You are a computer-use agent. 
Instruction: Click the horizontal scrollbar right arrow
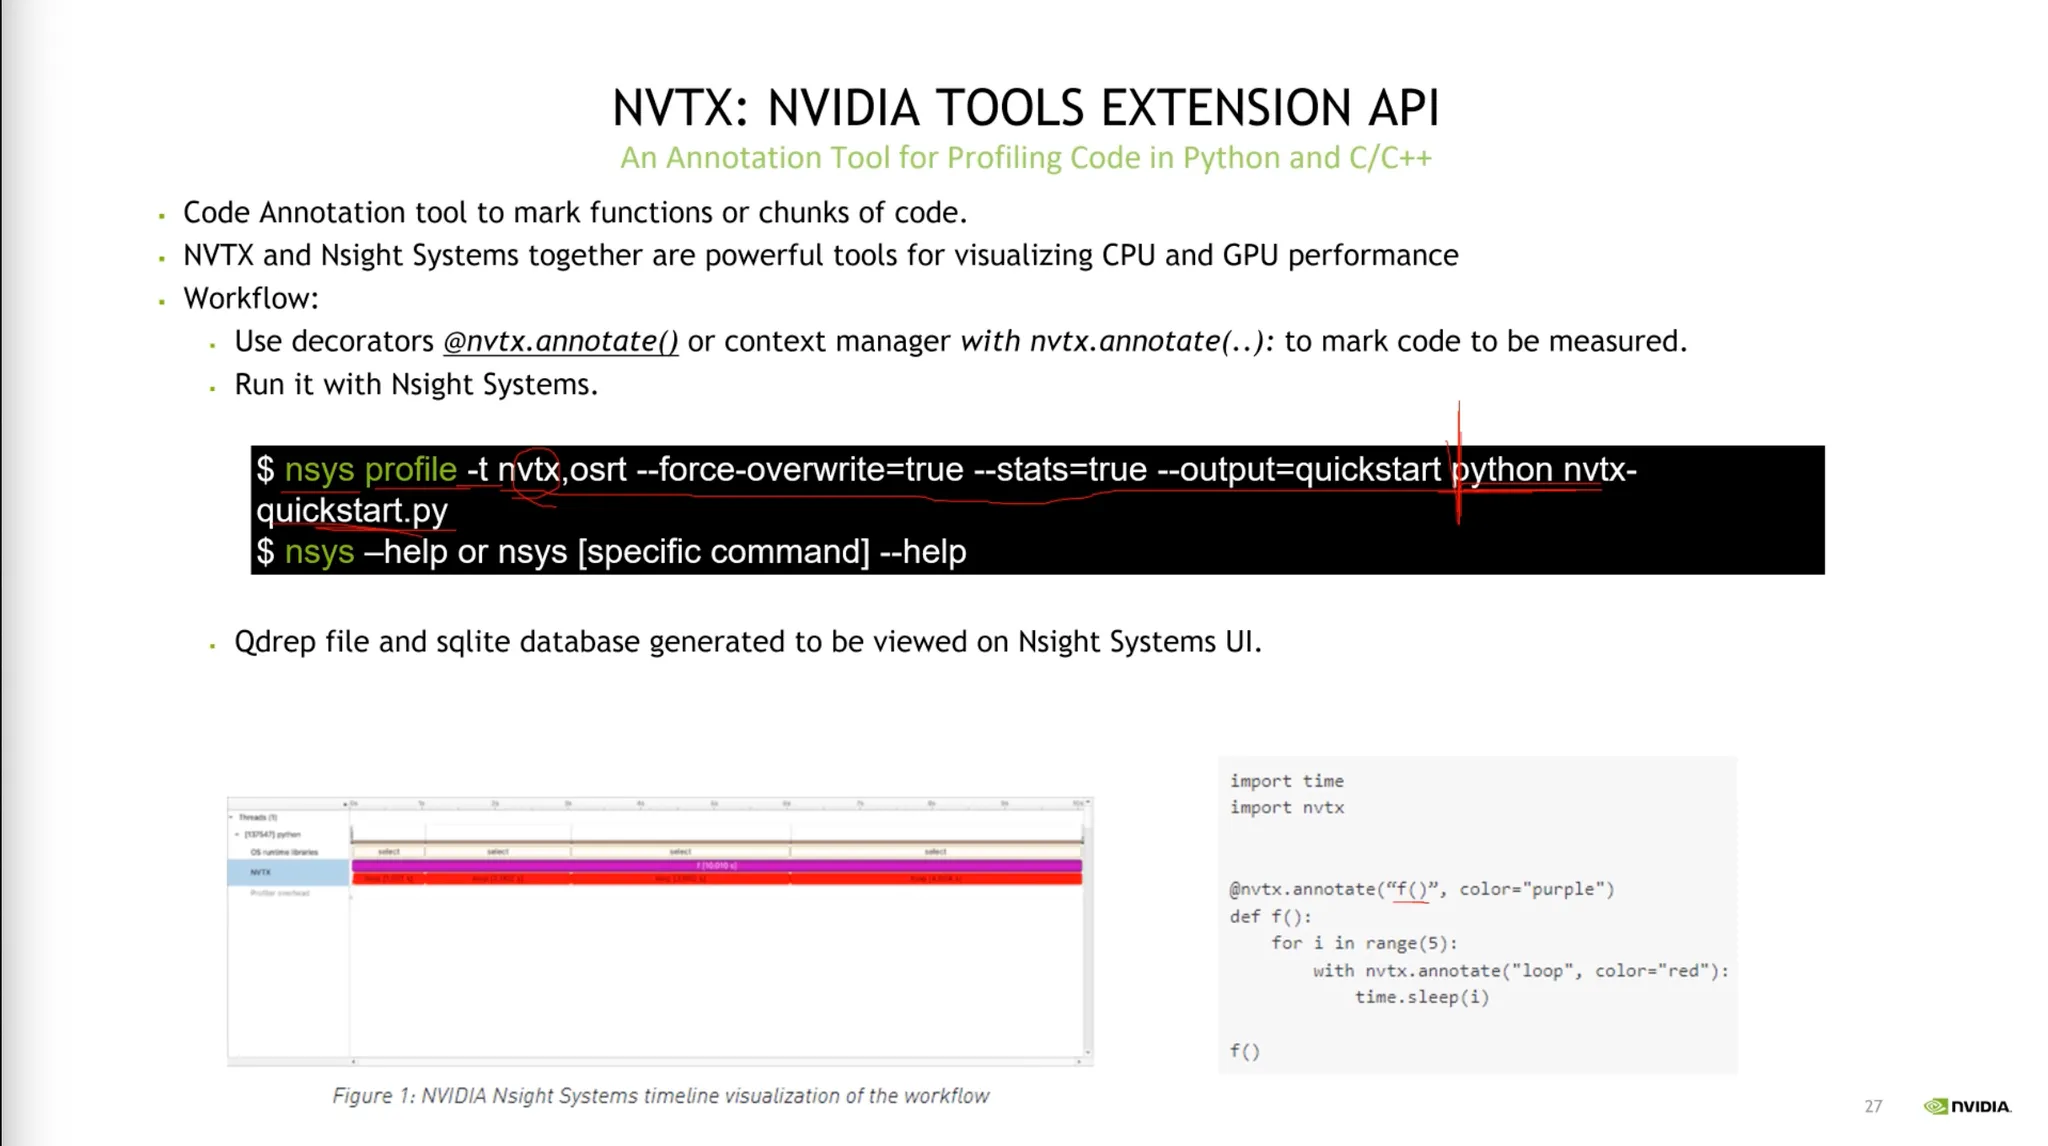[x=1078, y=1061]
